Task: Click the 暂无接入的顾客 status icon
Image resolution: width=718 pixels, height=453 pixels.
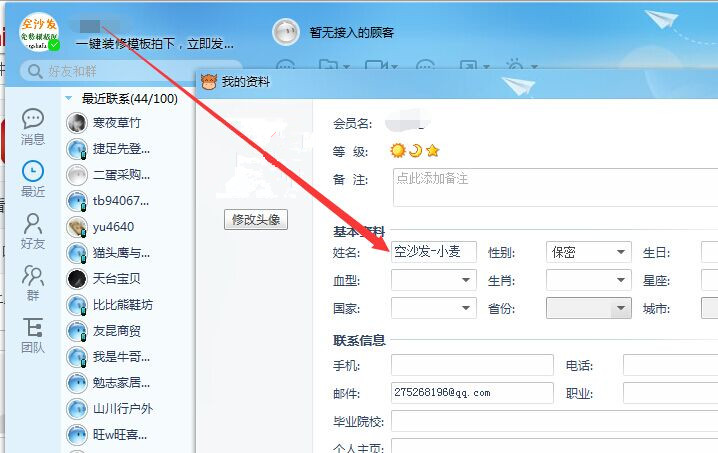Action: (x=286, y=32)
